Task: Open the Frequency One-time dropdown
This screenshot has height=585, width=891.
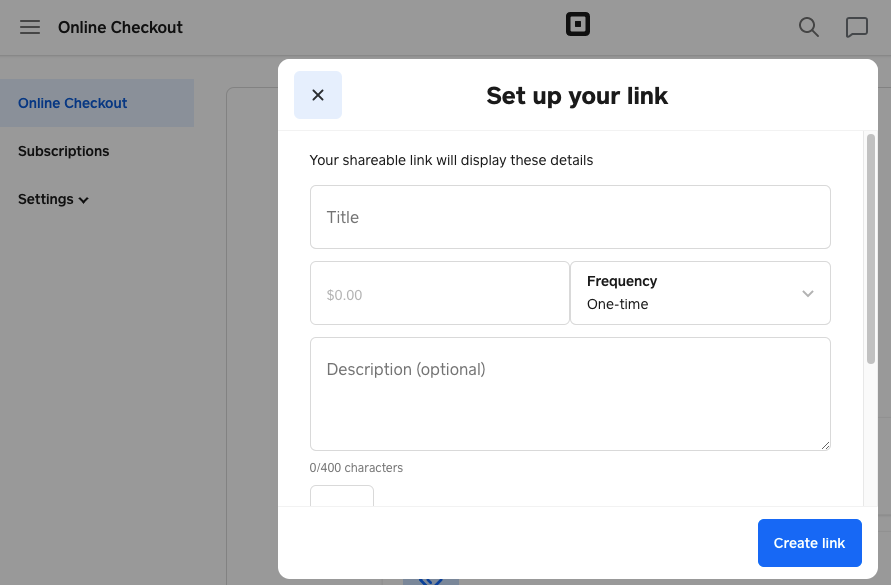Action: 700,293
